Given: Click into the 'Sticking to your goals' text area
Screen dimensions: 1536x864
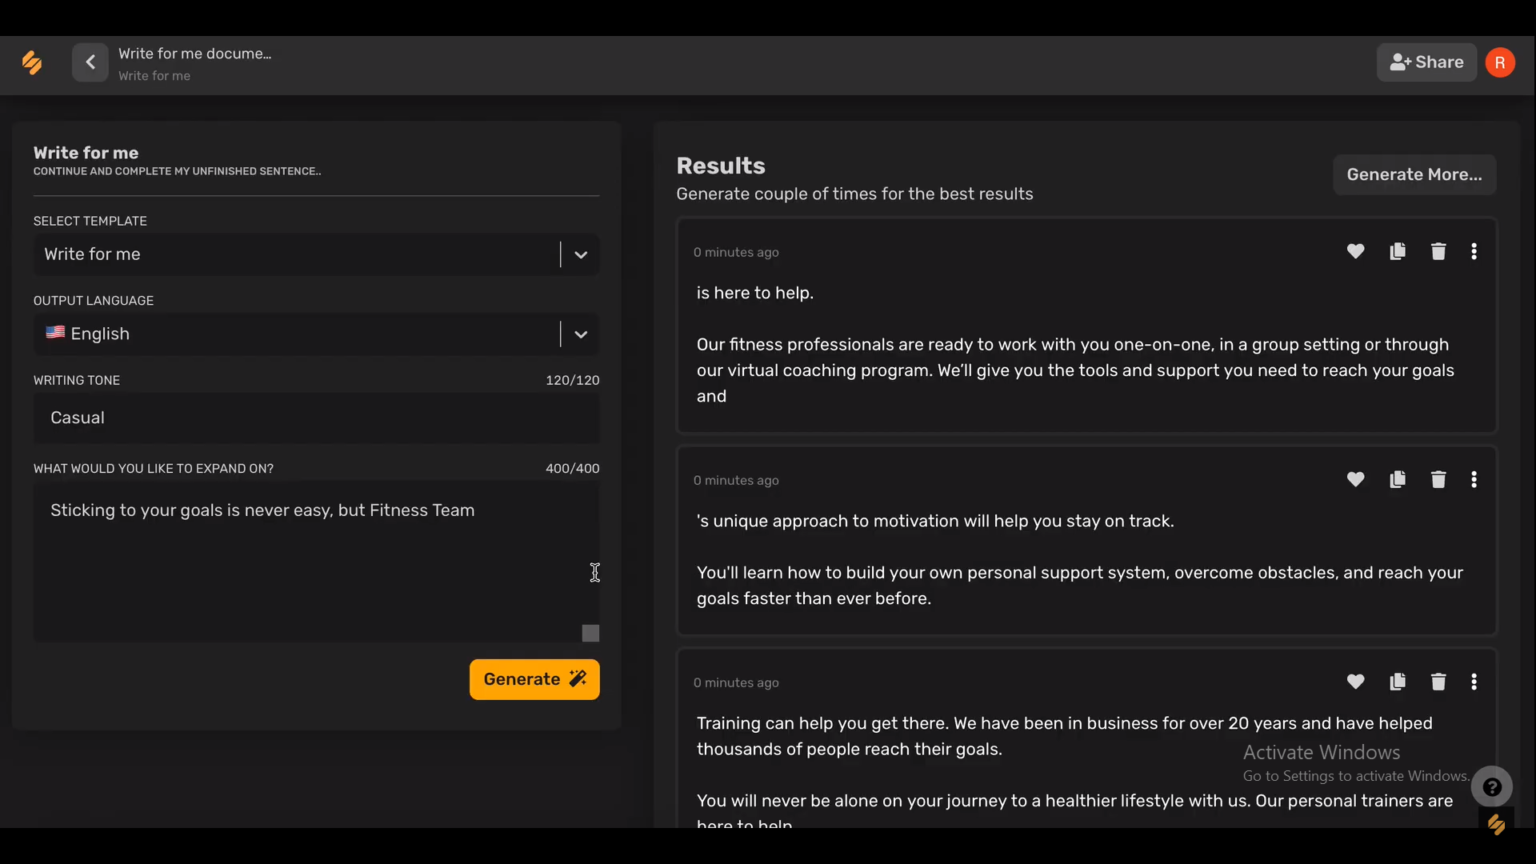Looking at the screenshot, I should click(x=316, y=562).
